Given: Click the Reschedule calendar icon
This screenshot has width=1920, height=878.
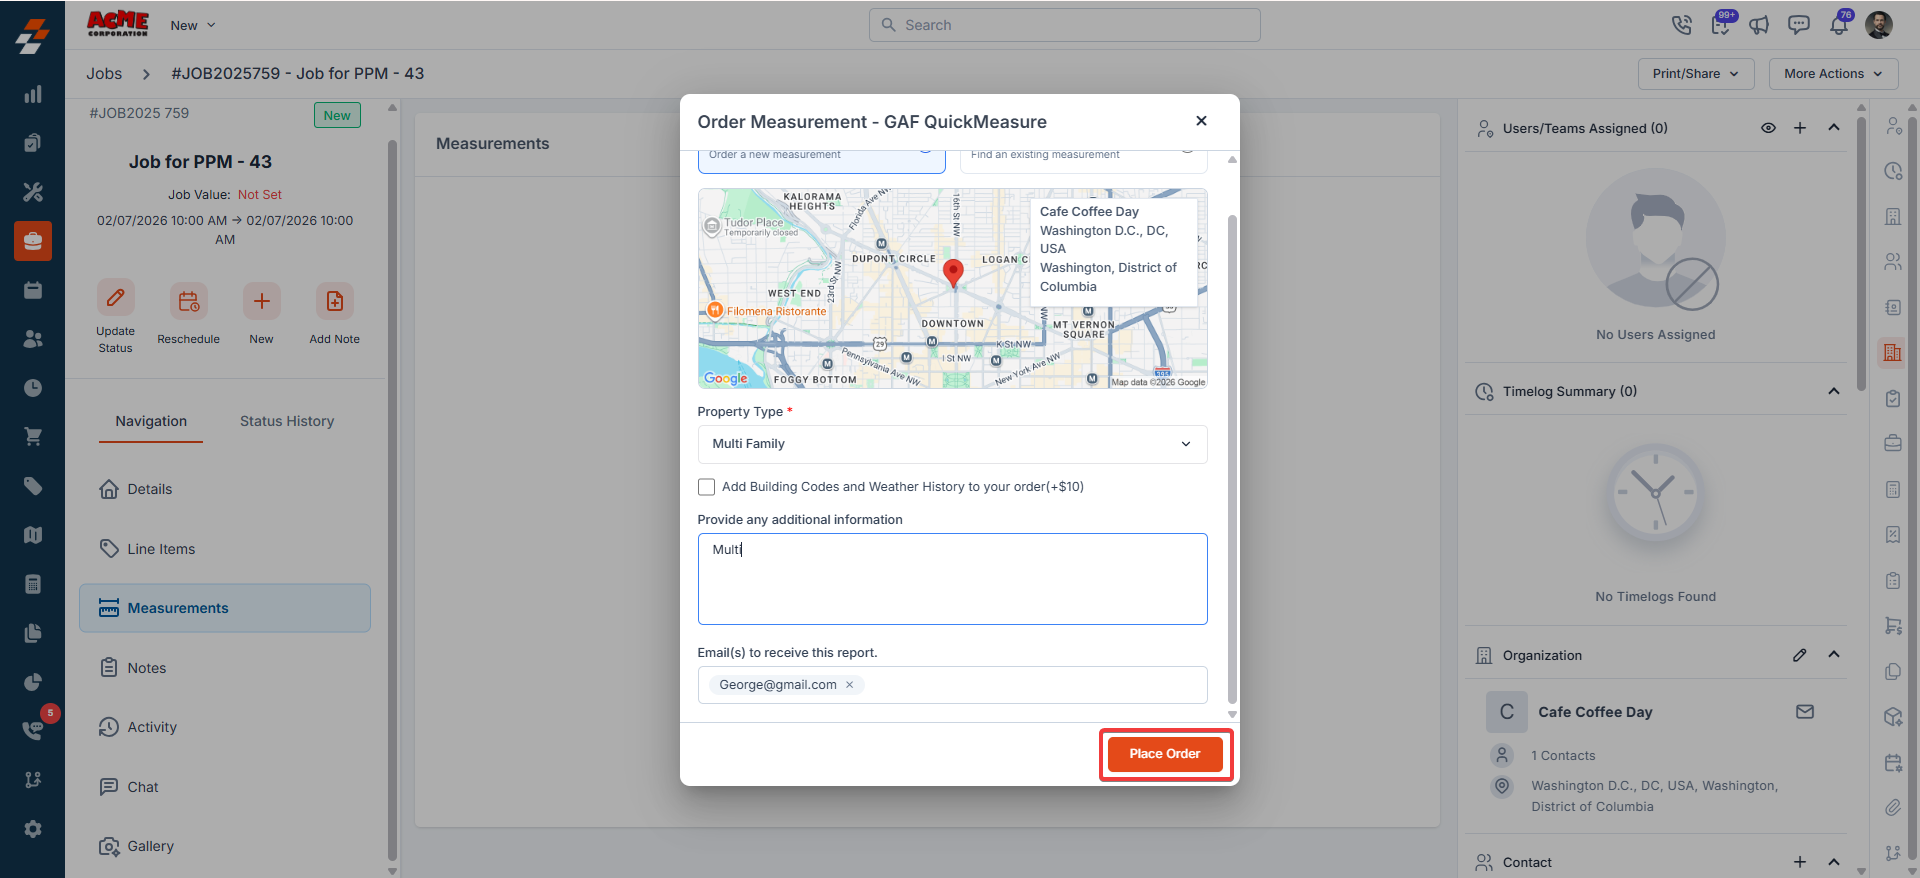Looking at the screenshot, I should coord(188,301).
